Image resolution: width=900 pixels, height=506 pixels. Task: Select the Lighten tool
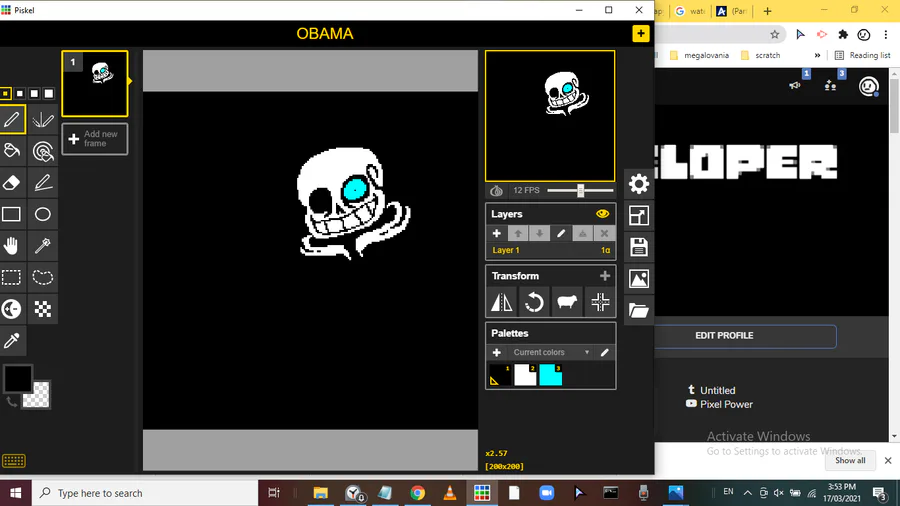11,309
